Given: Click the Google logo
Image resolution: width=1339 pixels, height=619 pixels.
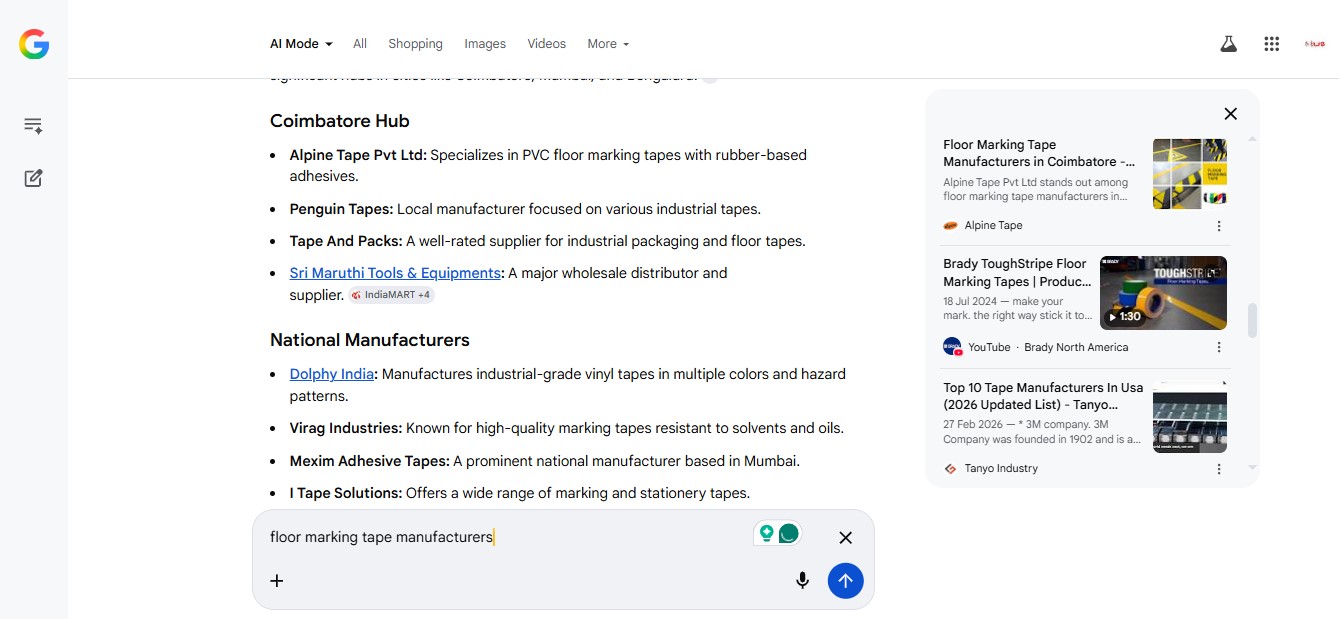Looking at the screenshot, I should (x=34, y=44).
